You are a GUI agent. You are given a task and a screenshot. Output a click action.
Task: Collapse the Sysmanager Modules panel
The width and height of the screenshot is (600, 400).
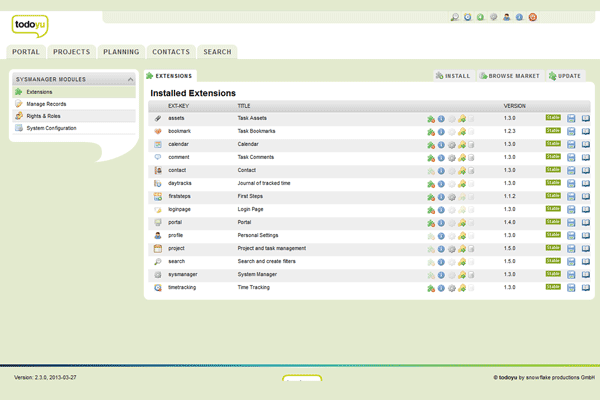click(130, 79)
